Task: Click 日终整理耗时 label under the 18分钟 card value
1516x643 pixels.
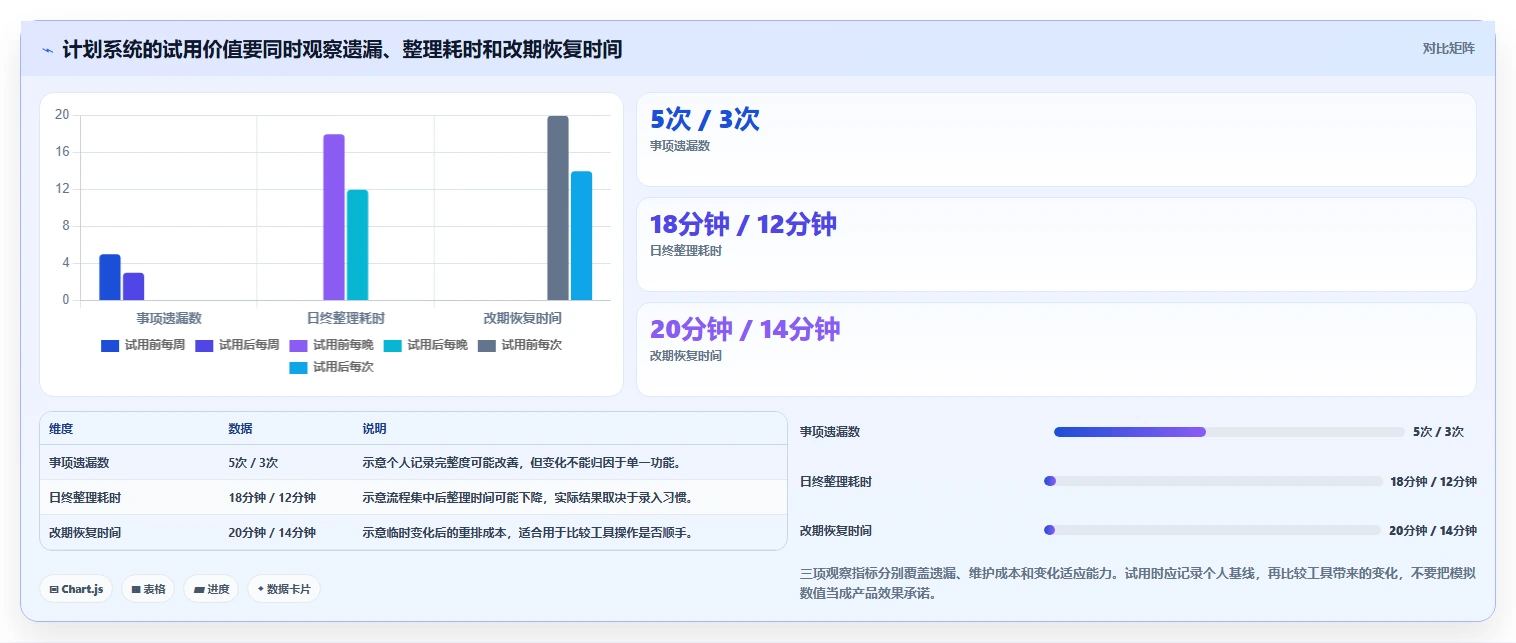Action: (686, 251)
